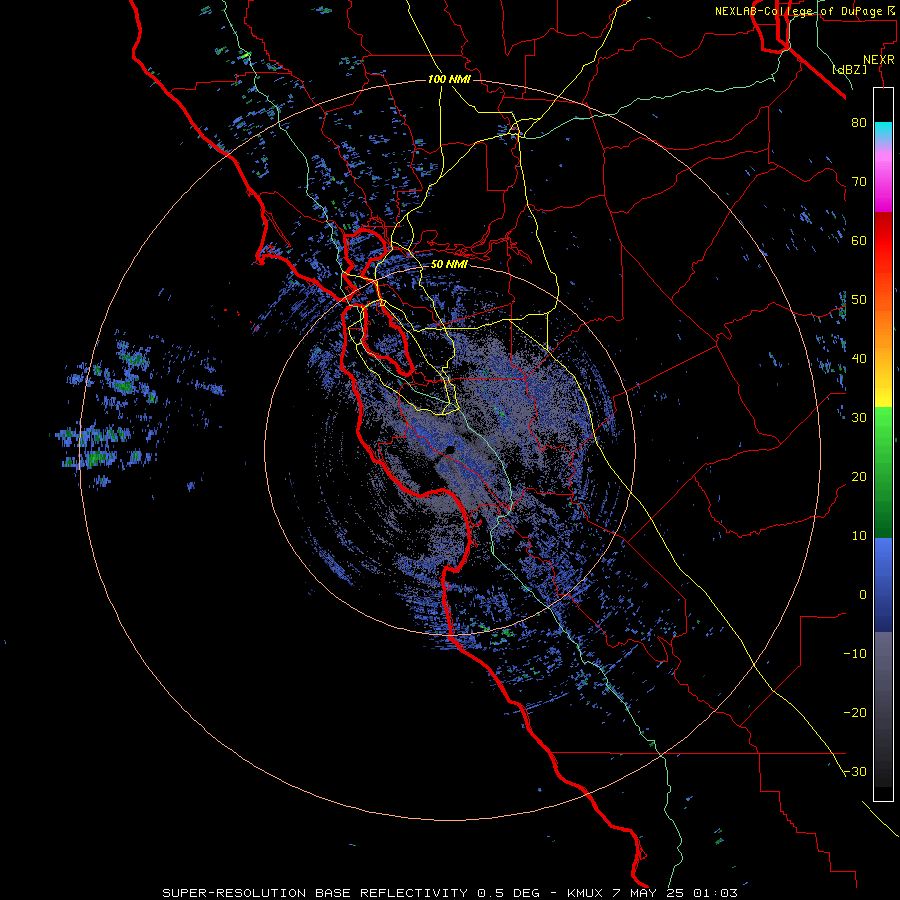Click the 40 dBZ scale value
900x900 pixels.
(859, 359)
